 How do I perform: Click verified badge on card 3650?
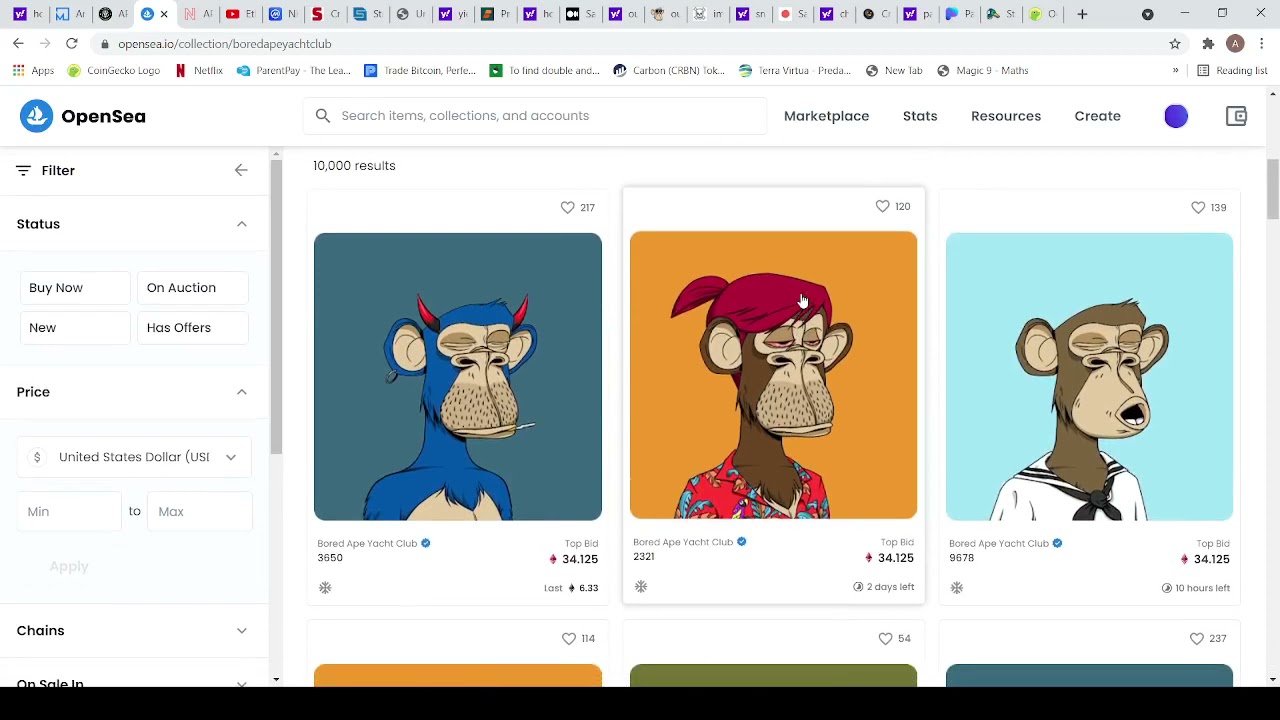pos(426,544)
